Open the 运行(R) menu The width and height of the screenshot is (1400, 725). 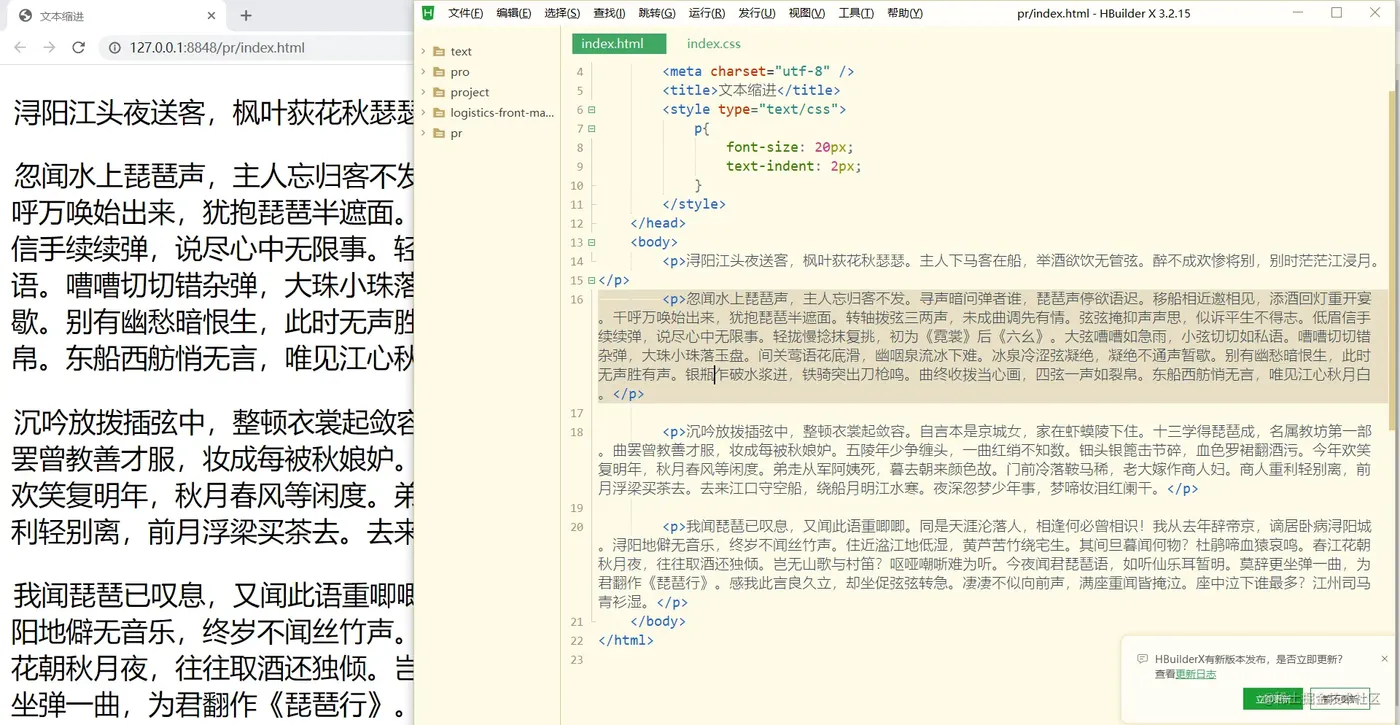coord(707,13)
